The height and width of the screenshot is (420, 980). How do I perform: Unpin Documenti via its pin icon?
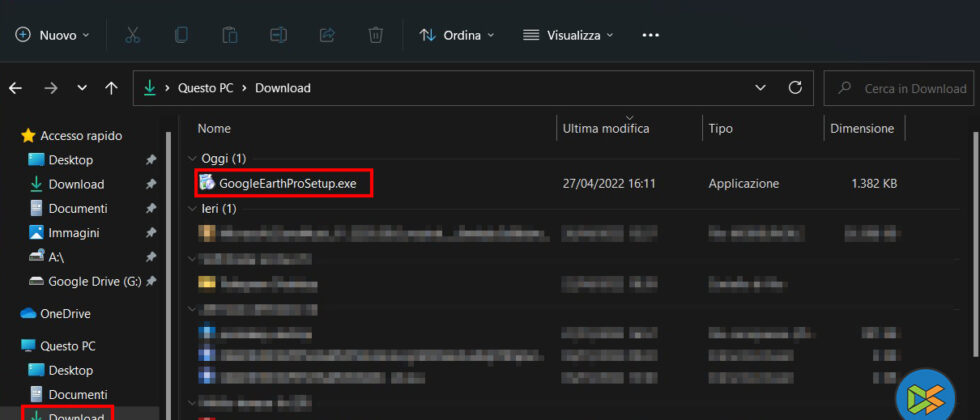click(151, 209)
